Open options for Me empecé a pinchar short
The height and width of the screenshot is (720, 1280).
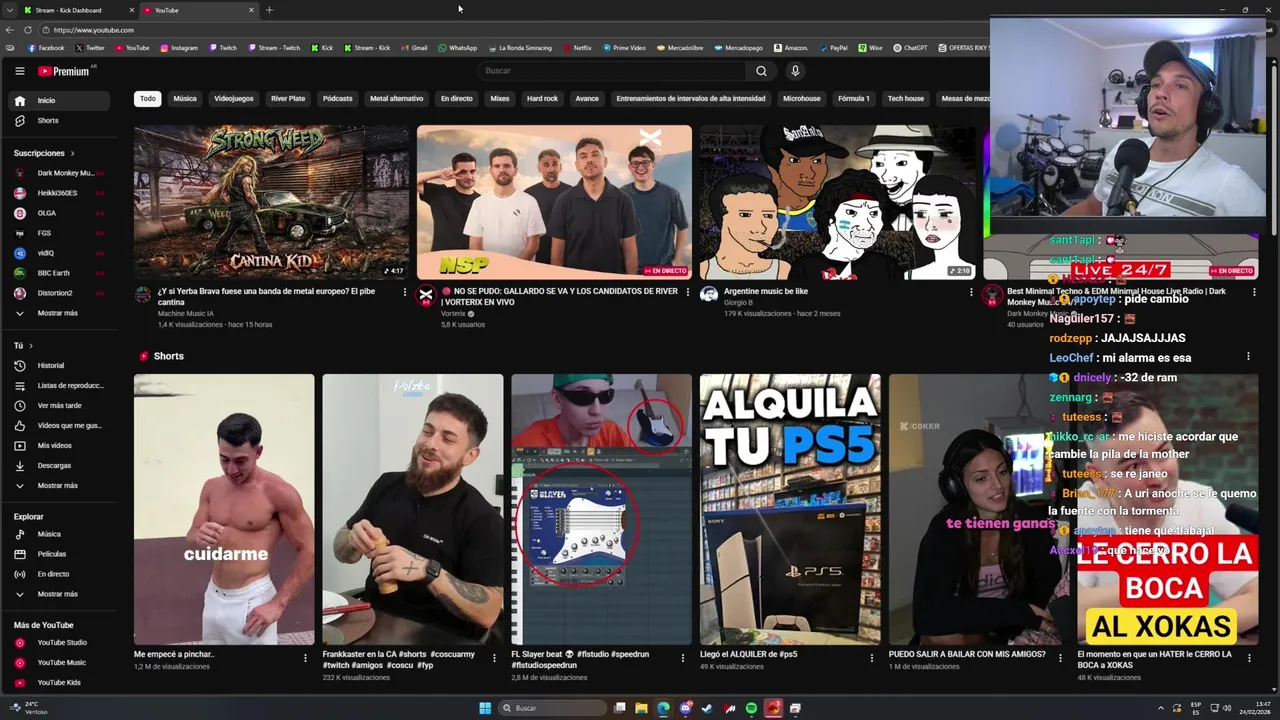click(305, 657)
